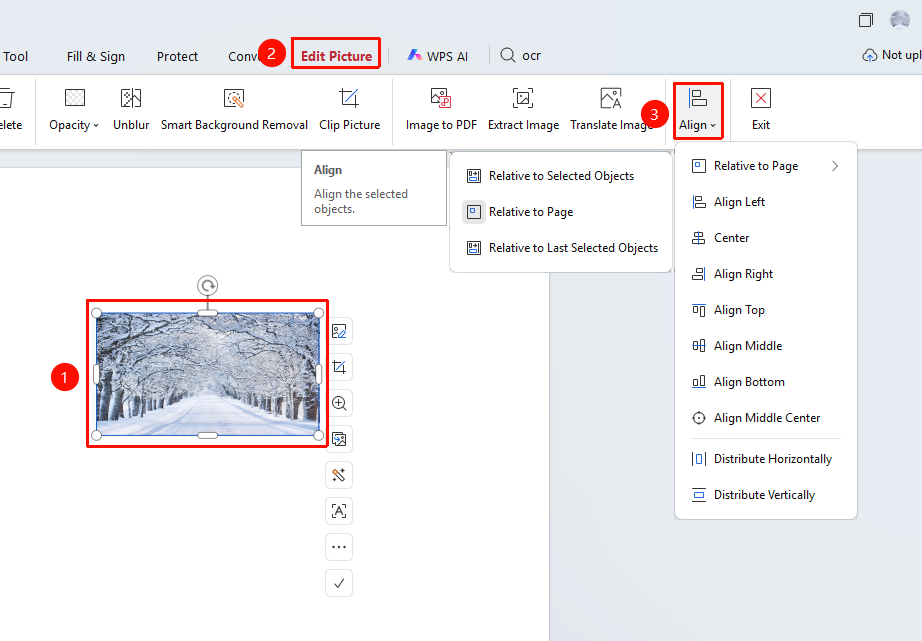The height and width of the screenshot is (641, 922).
Task: Click Align Middle Center
Action: click(x=766, y=418)
